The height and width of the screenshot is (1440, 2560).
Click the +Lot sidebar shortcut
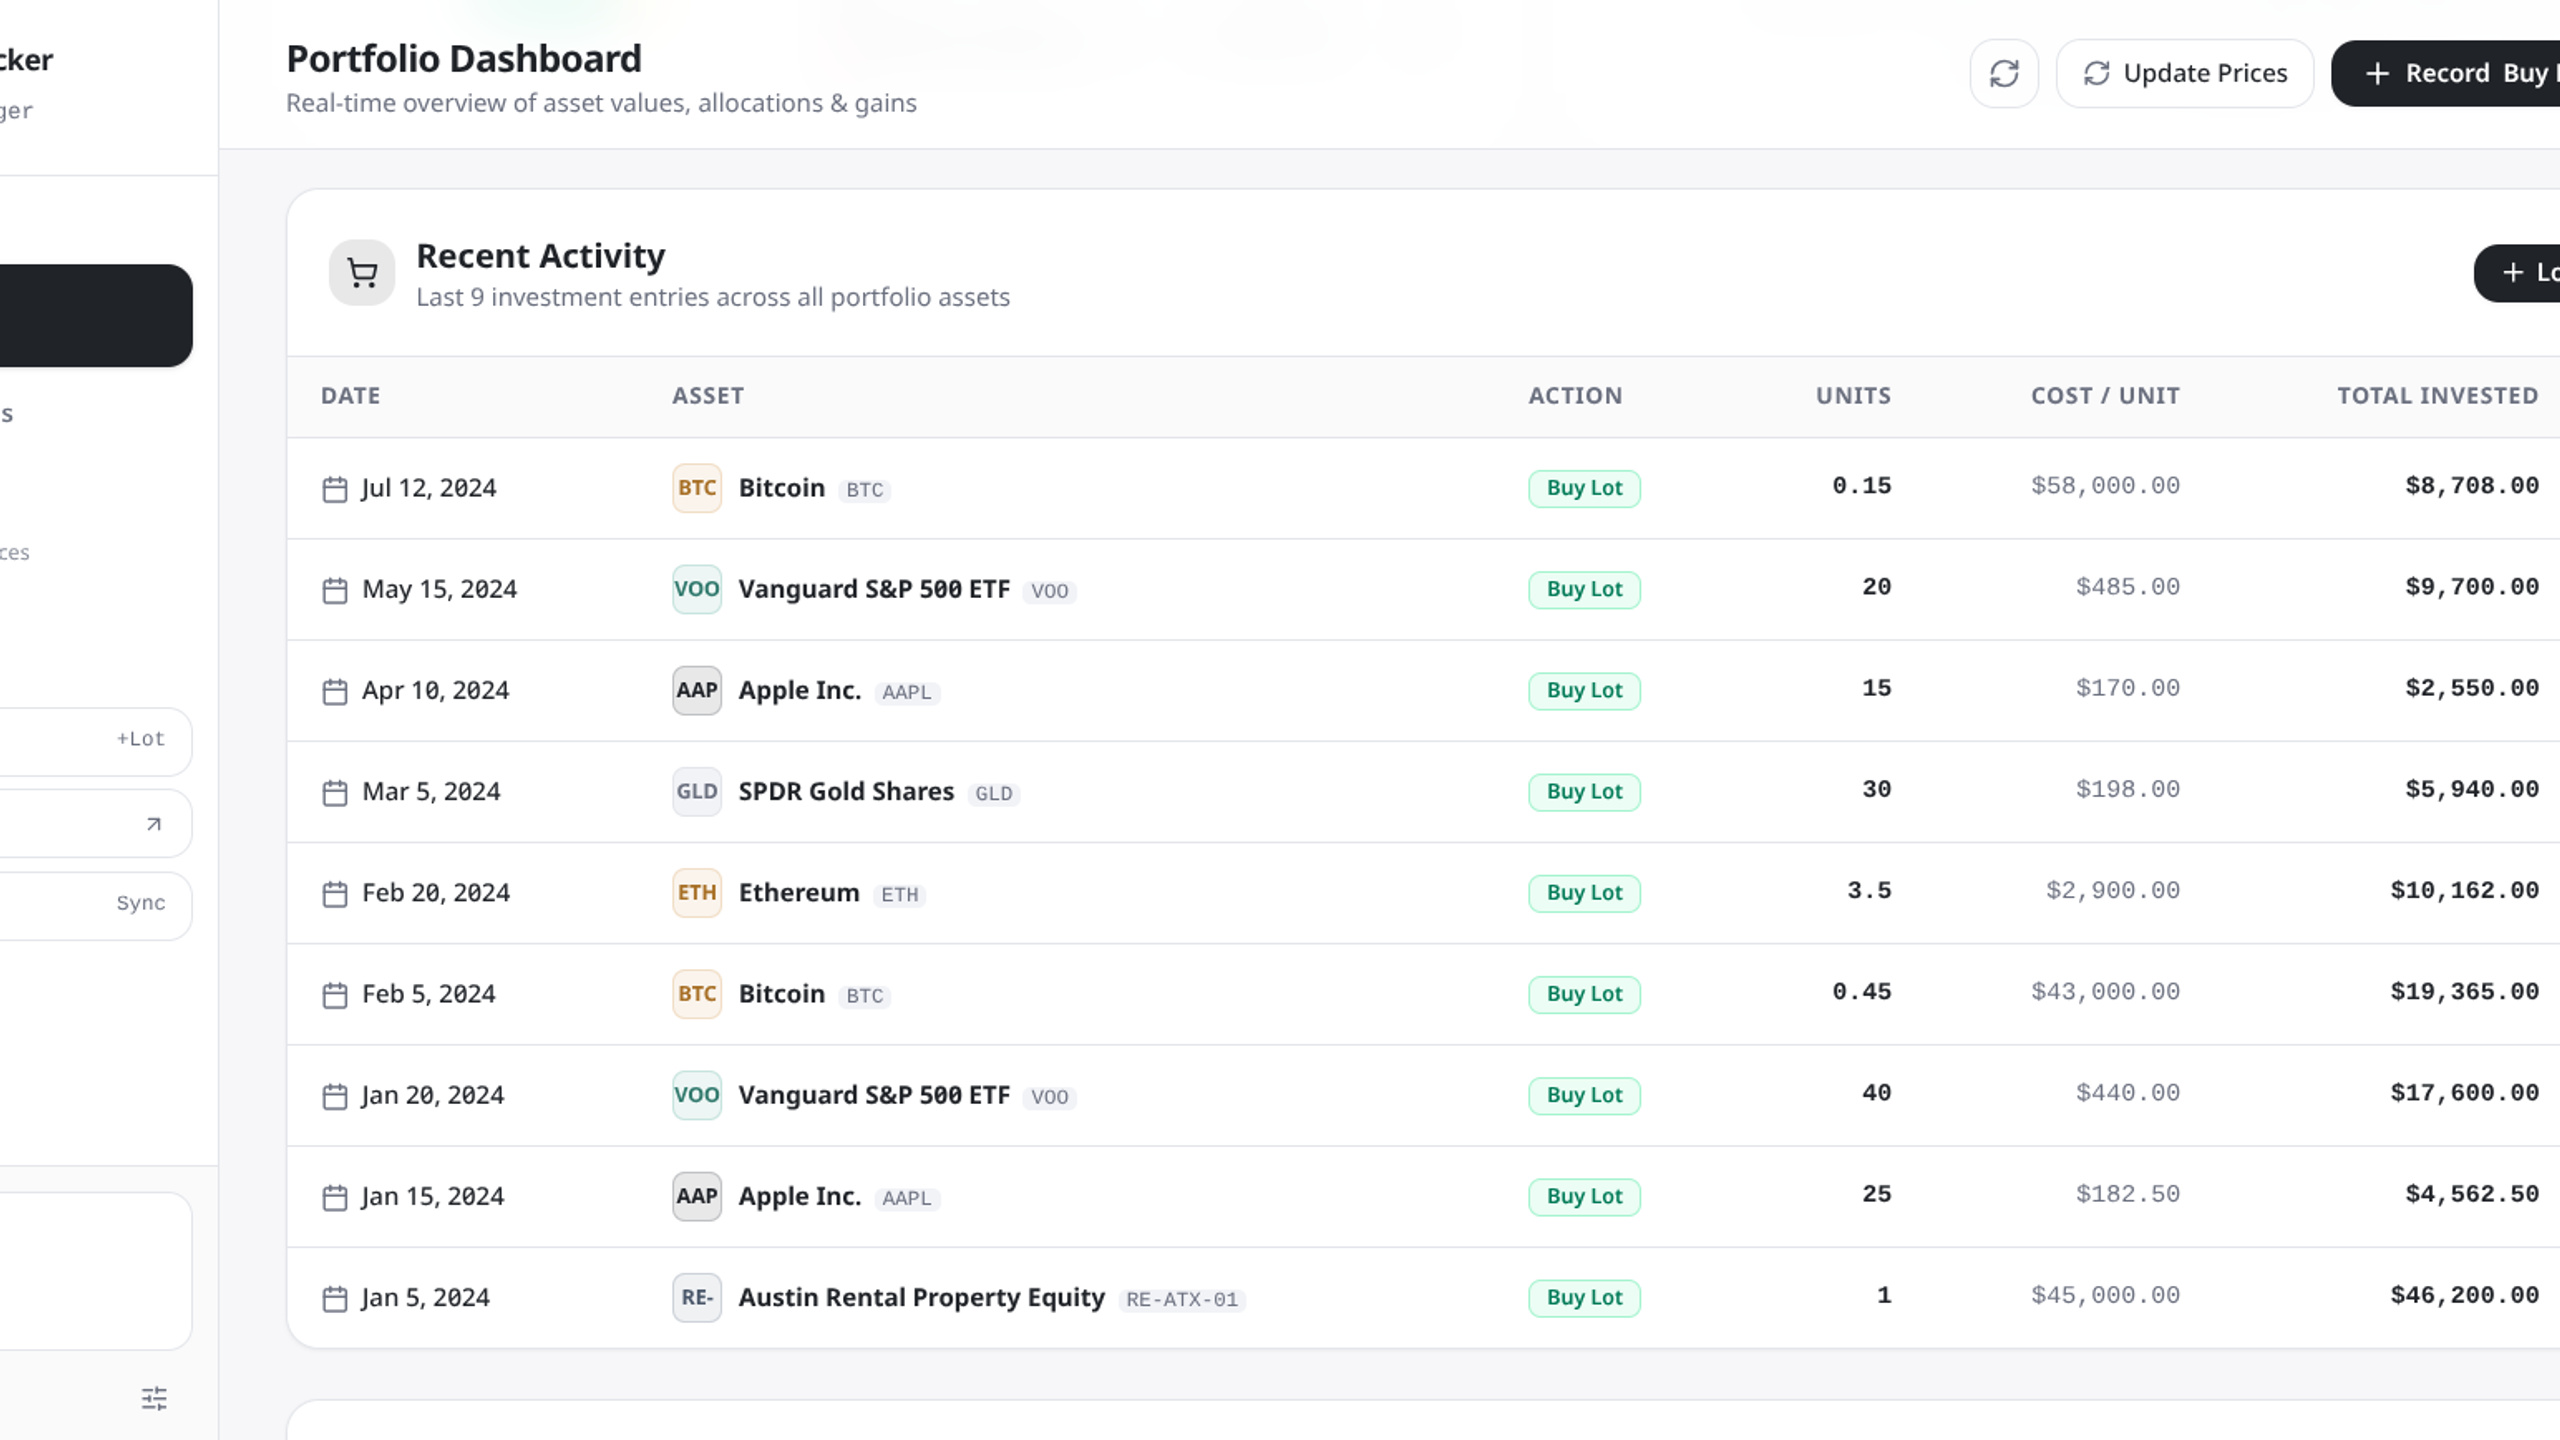(x=96, y=741)
